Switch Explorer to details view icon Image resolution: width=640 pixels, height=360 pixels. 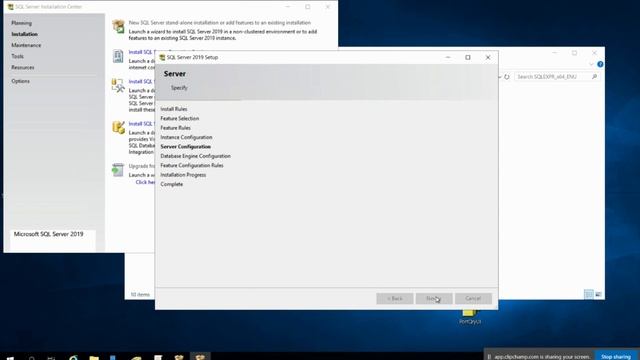point(589,294)
